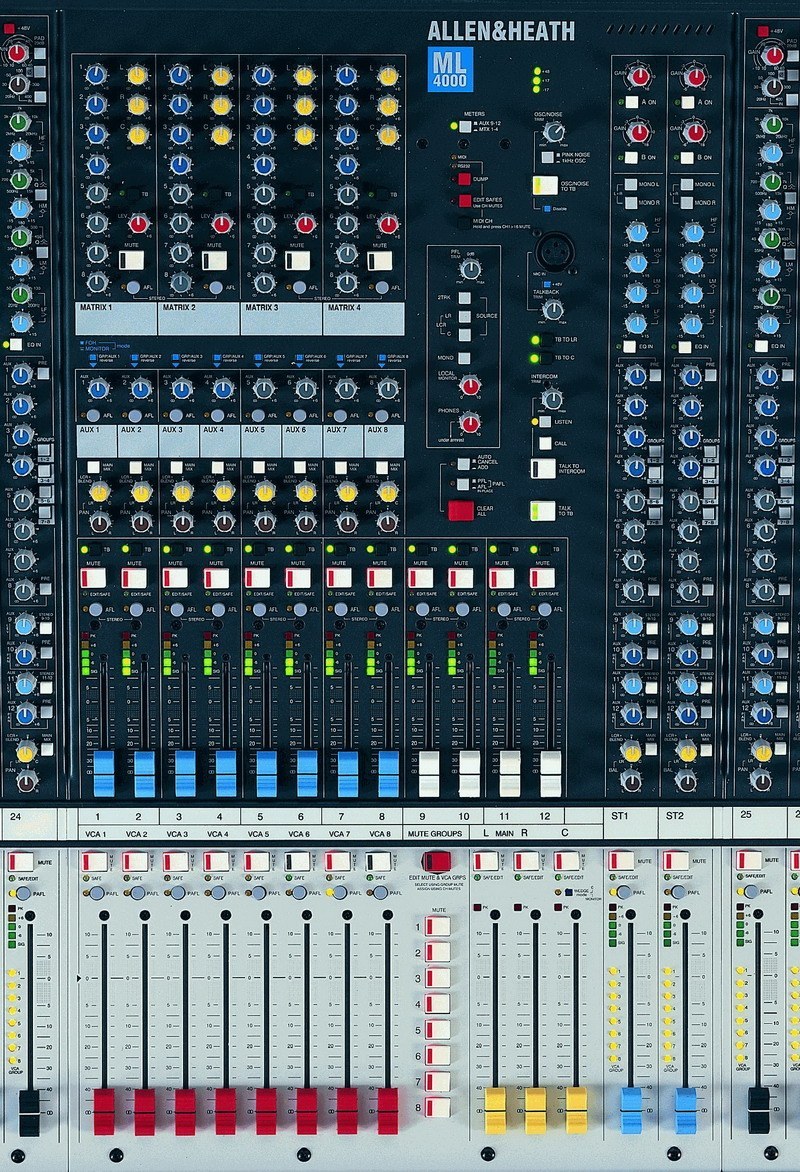Image resolution: width=800 pixels, height=1172 pixels.
Task: Click the red VCA 1 fader cap
Action: point(104,1111)
